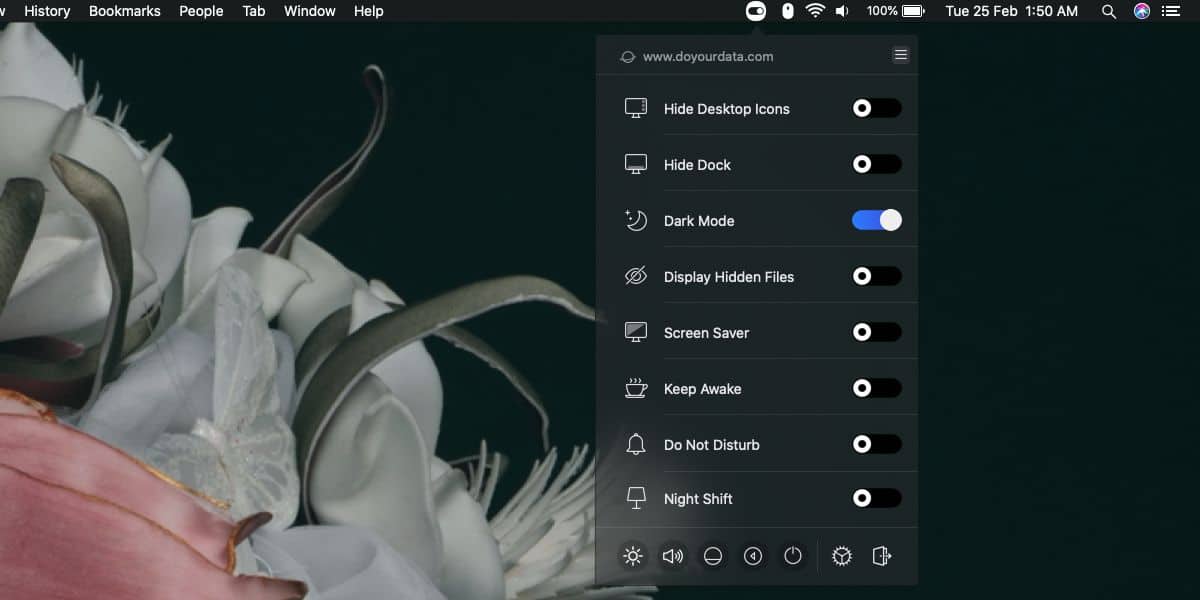1200x600 pixels.
Task: Click the Do Not Disturb bell icon
Action: (x=636, y=444)
